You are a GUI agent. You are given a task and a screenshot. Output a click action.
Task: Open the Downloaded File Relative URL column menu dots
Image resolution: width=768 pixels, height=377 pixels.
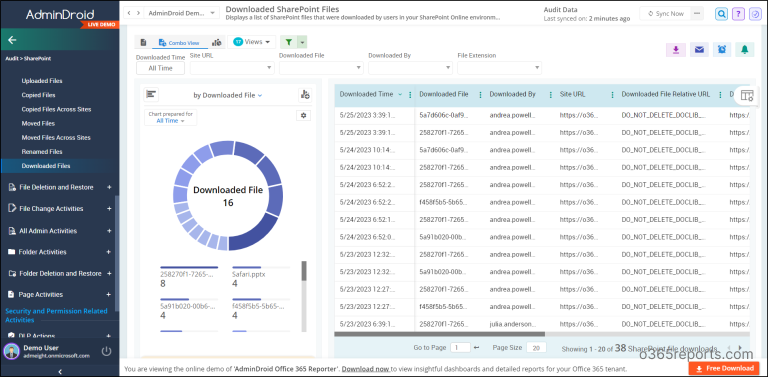coord(720,94)
